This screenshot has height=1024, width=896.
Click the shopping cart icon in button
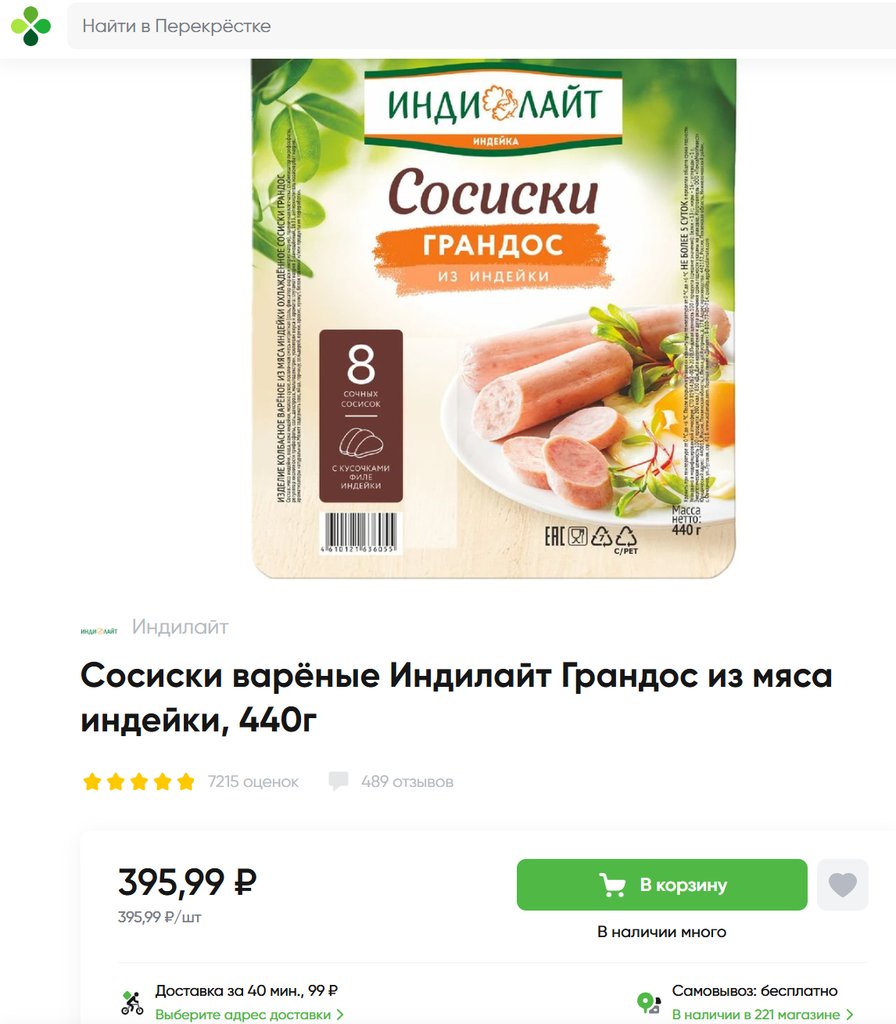tap(612, 885)
